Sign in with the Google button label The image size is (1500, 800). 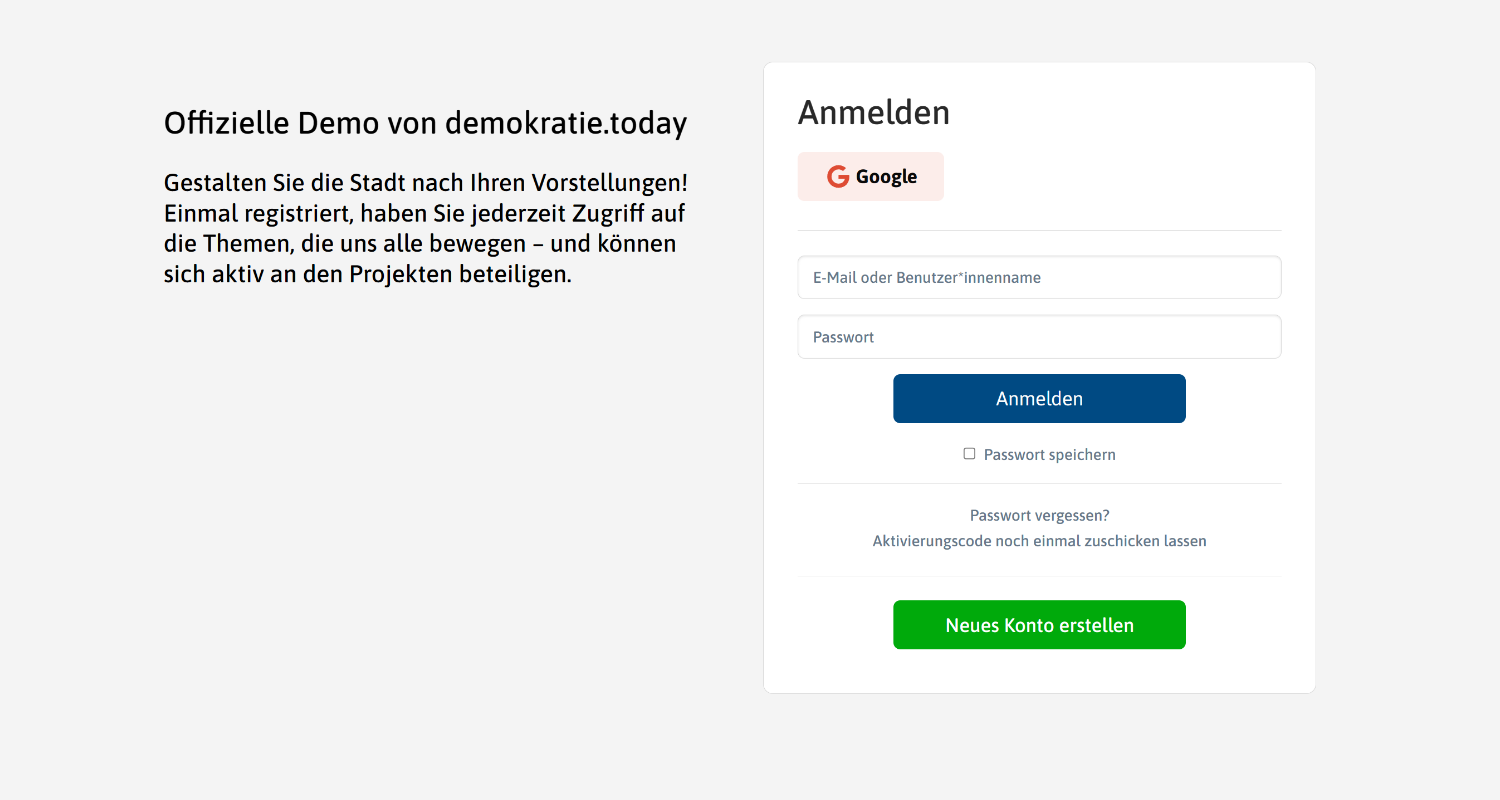point(886,177)
